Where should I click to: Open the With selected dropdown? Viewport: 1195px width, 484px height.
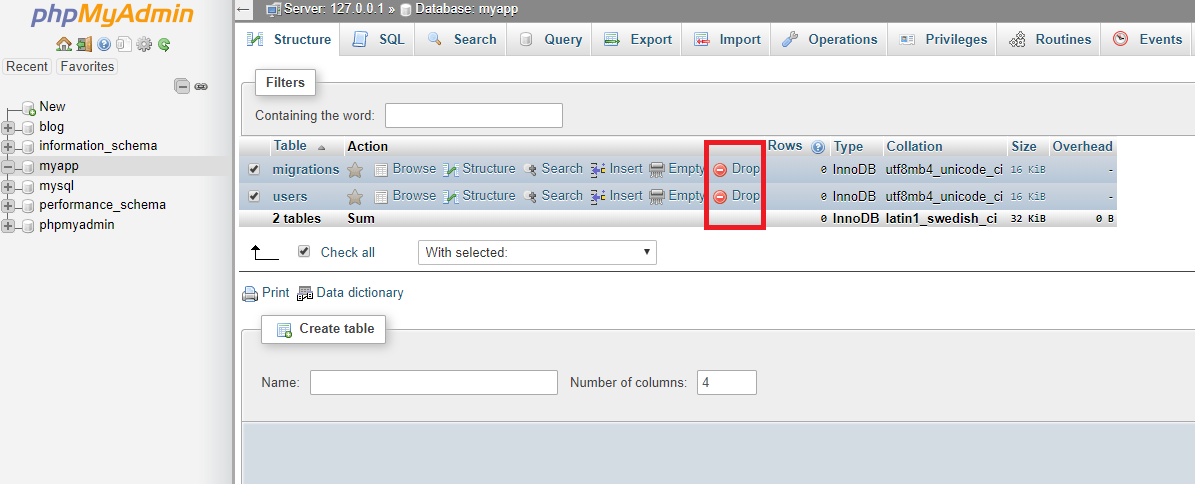coord(537,252)
